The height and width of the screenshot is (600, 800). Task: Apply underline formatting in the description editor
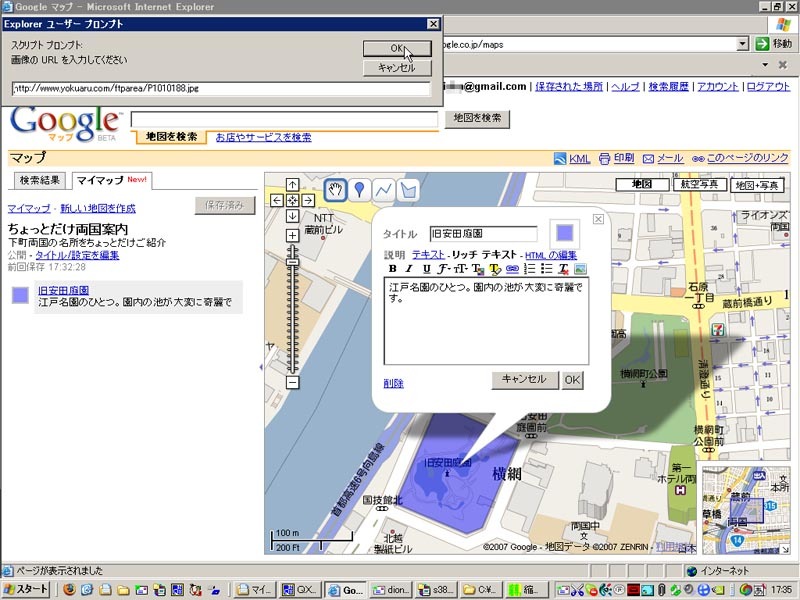[x=427, y=268]
